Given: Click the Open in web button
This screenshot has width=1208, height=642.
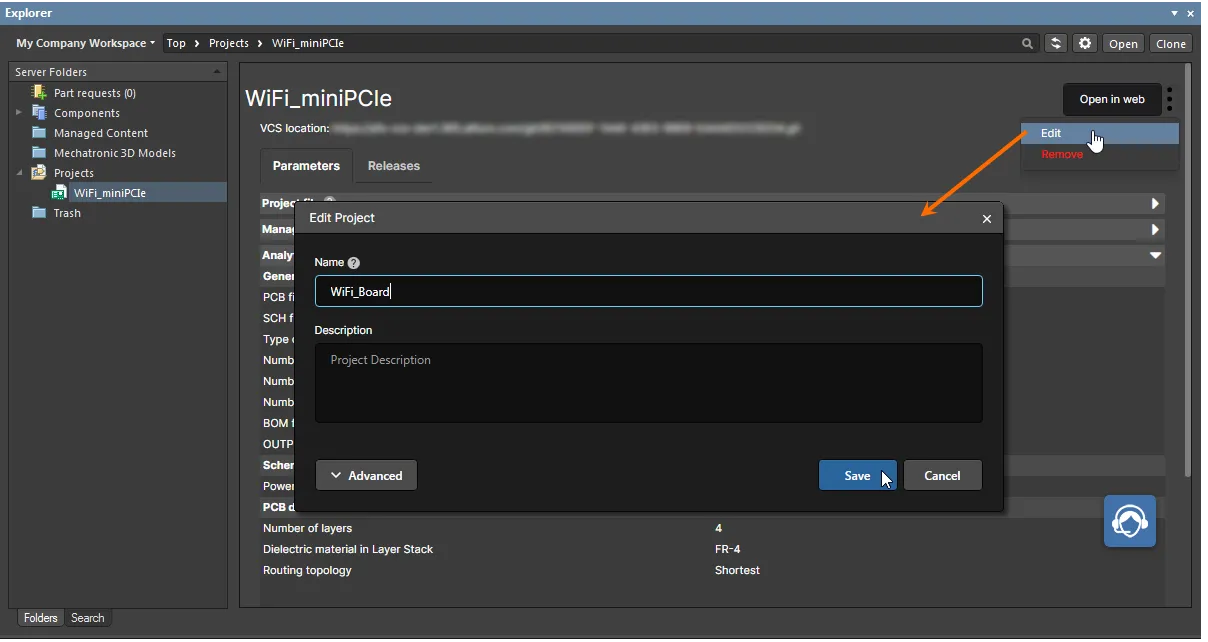Looking at the screenshot, I should tap(1112, 99).
